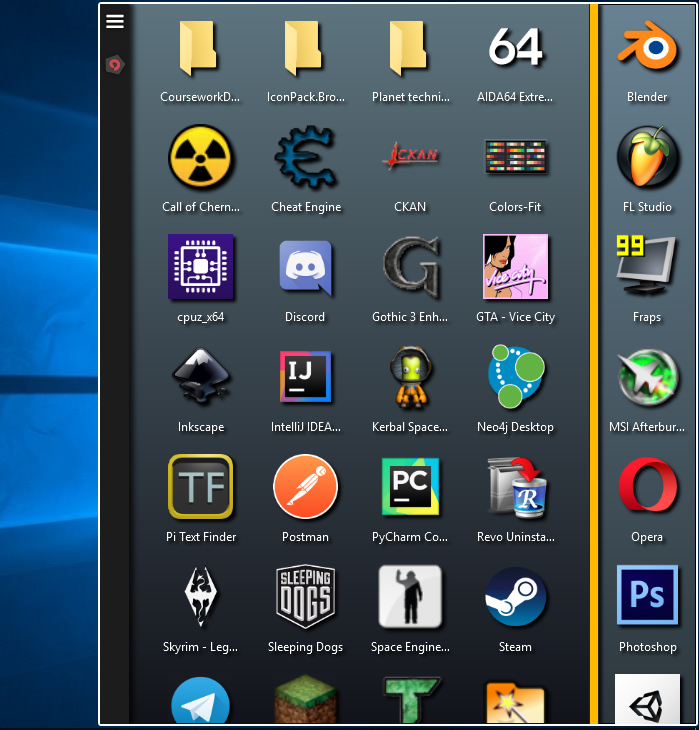
Task: Open MSI Afterburner
Action: 647,377
